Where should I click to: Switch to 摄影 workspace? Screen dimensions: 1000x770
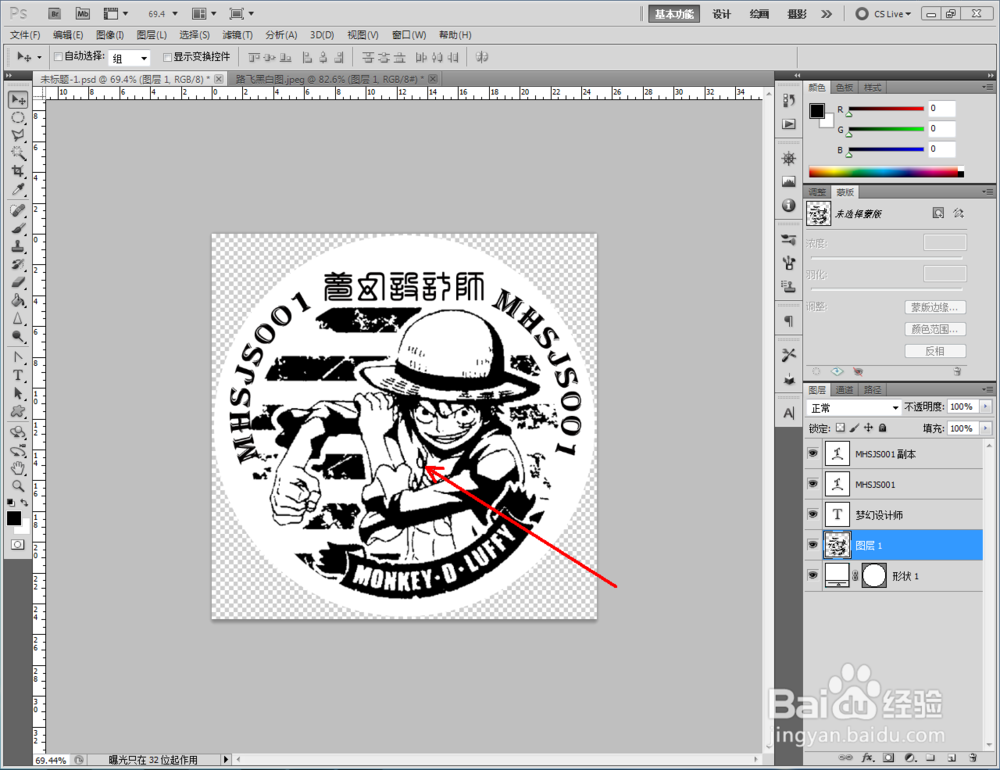797,13
